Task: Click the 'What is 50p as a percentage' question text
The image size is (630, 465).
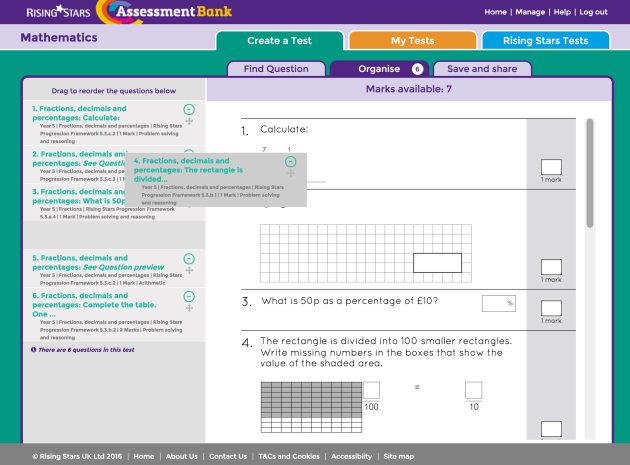Action: click(x=350, y=301)
